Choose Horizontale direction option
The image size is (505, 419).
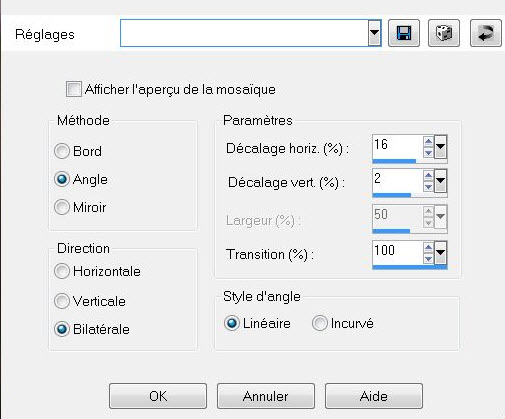pos(62,271)
